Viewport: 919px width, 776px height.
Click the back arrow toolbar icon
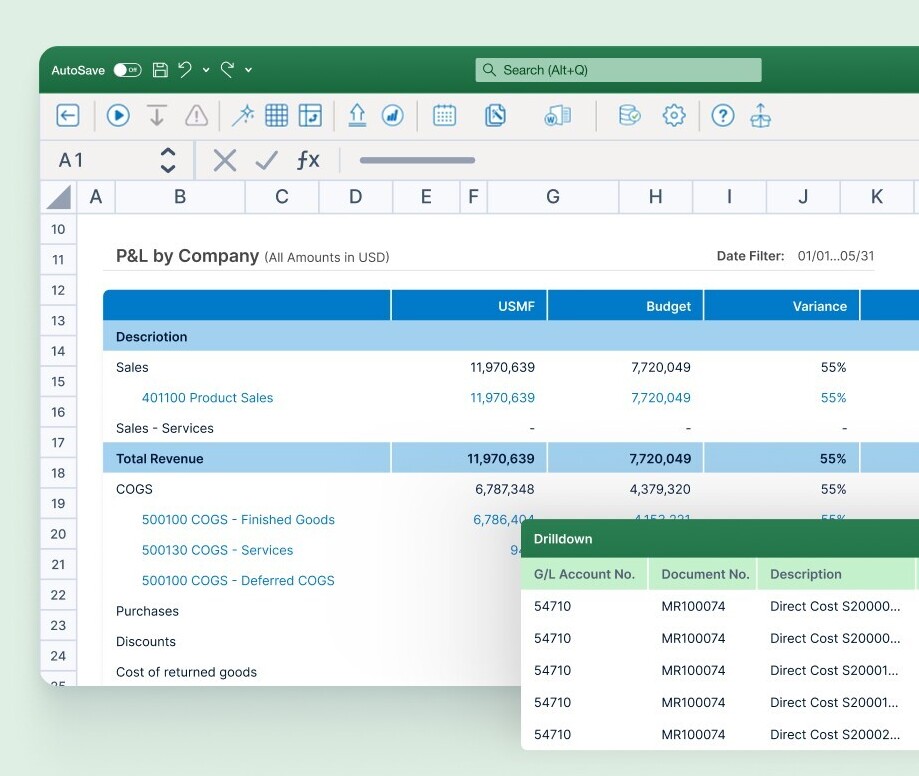point(67,116)
